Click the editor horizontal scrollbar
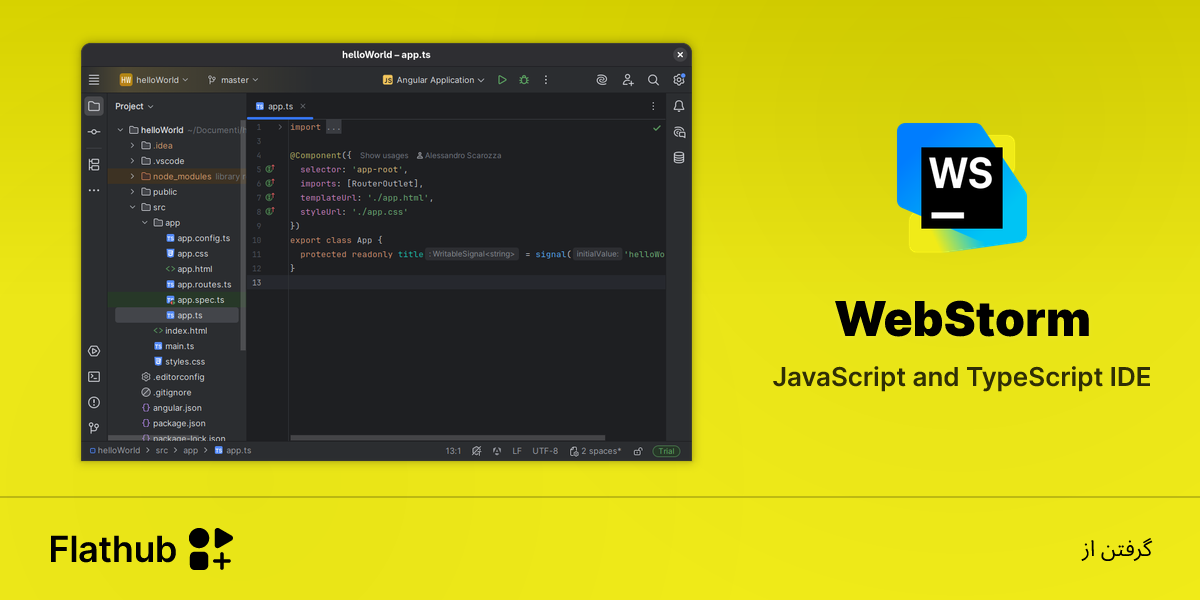Viewport: 1200px width, 600px height. [447, 438]
